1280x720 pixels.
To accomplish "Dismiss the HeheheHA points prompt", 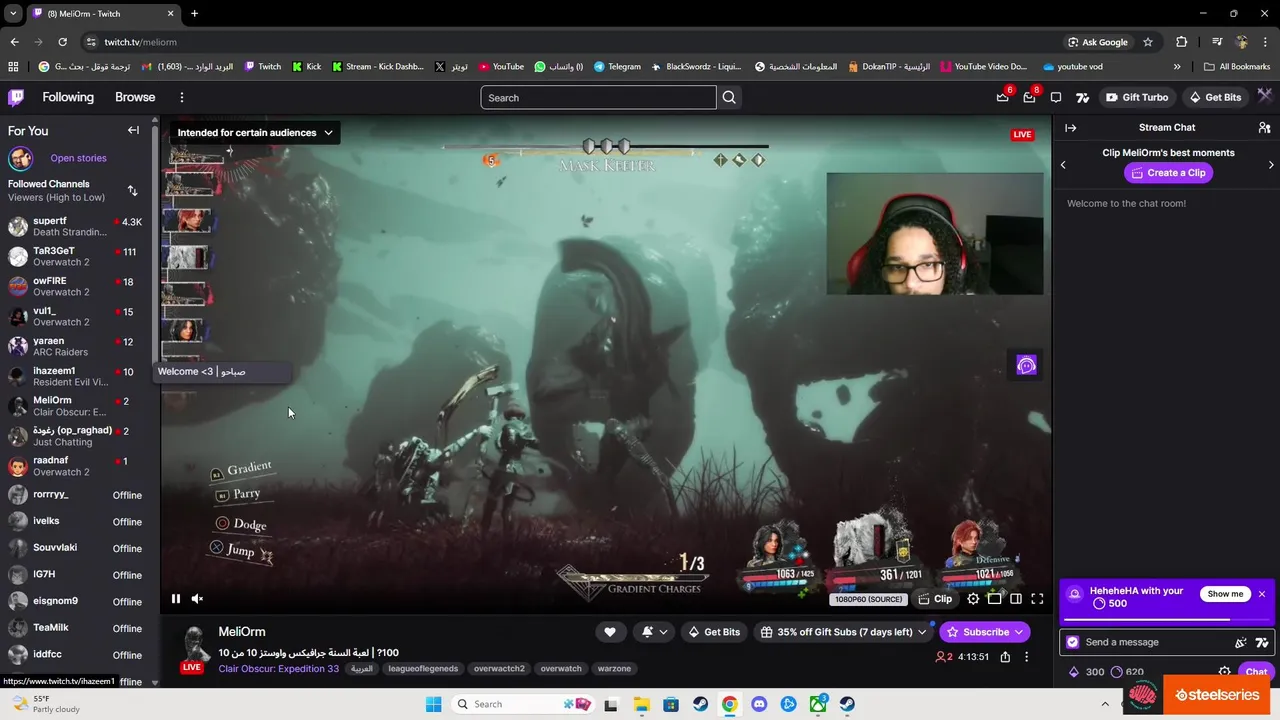I will pyautogui.click(x=1262, y=594).
